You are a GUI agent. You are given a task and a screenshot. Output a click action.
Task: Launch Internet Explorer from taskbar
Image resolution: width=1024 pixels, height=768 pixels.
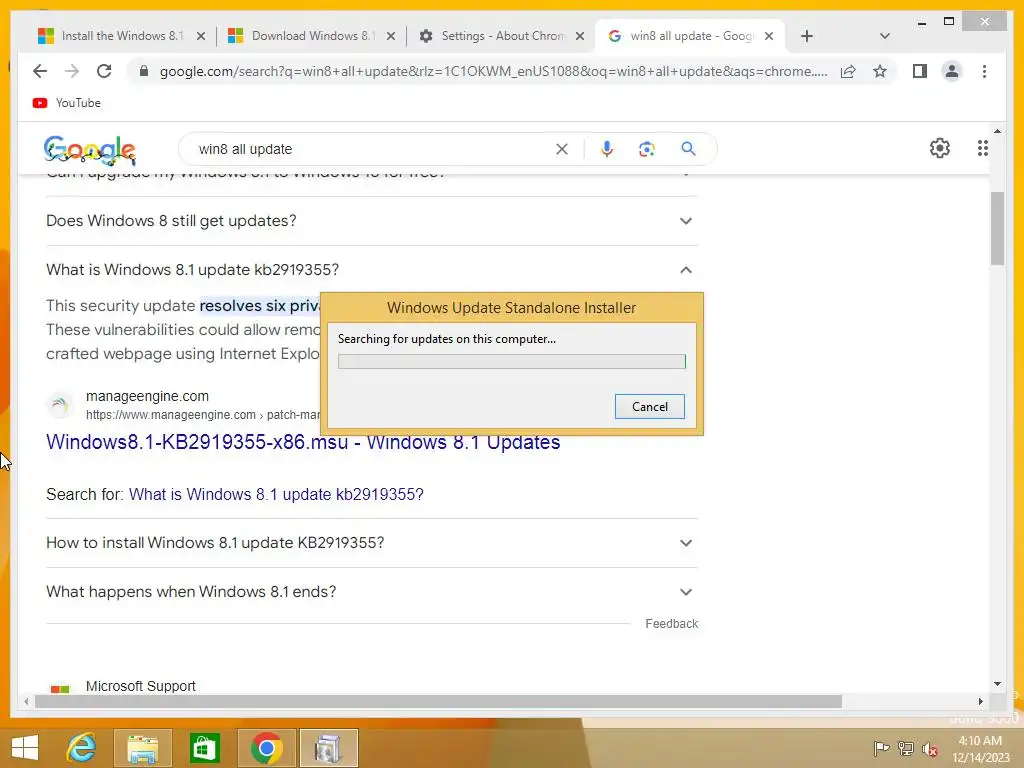click(x=82, y=748)
